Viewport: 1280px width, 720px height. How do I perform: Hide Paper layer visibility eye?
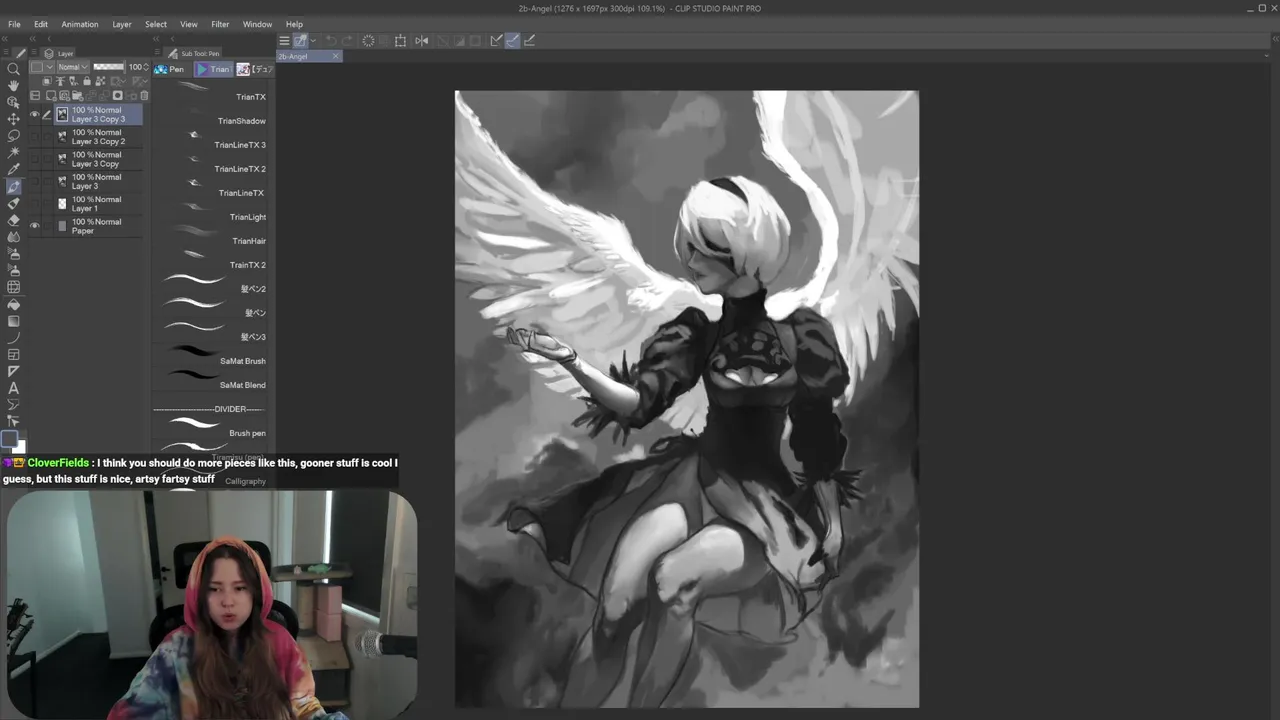34,225
